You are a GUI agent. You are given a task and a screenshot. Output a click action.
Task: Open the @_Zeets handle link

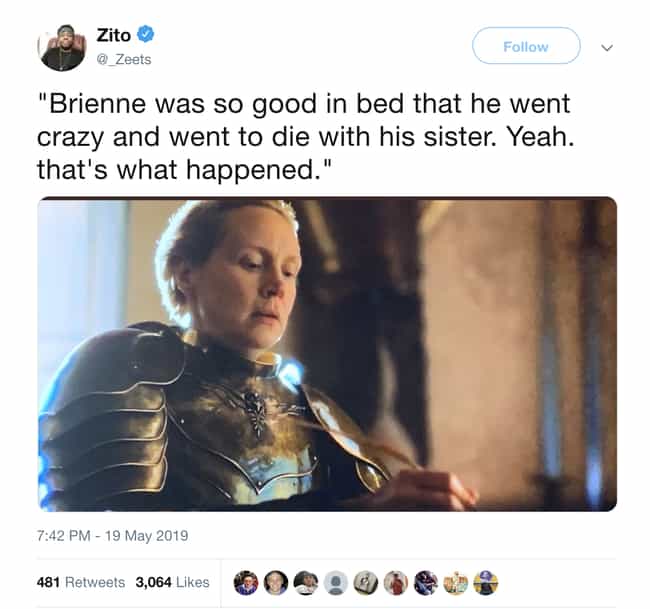click(x=124, y=60)
